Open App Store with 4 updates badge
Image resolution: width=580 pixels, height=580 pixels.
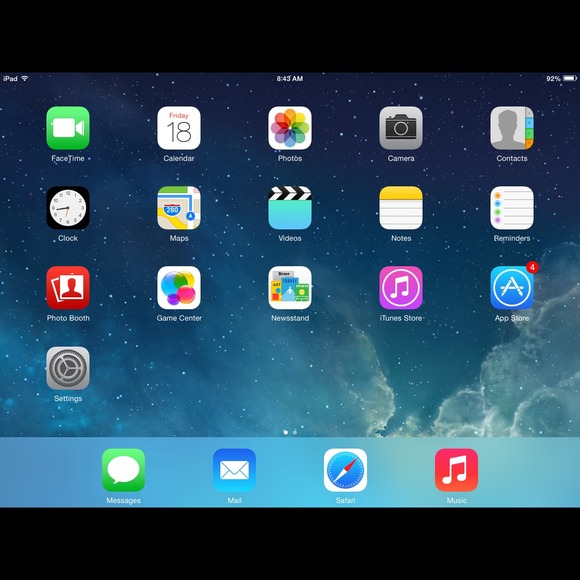pyautogui.click(x=512, y=288)
